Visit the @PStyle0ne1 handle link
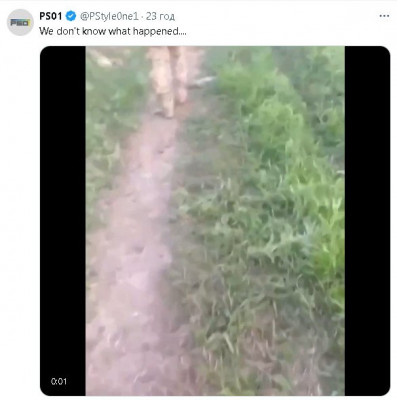 [x=108, y=16]
